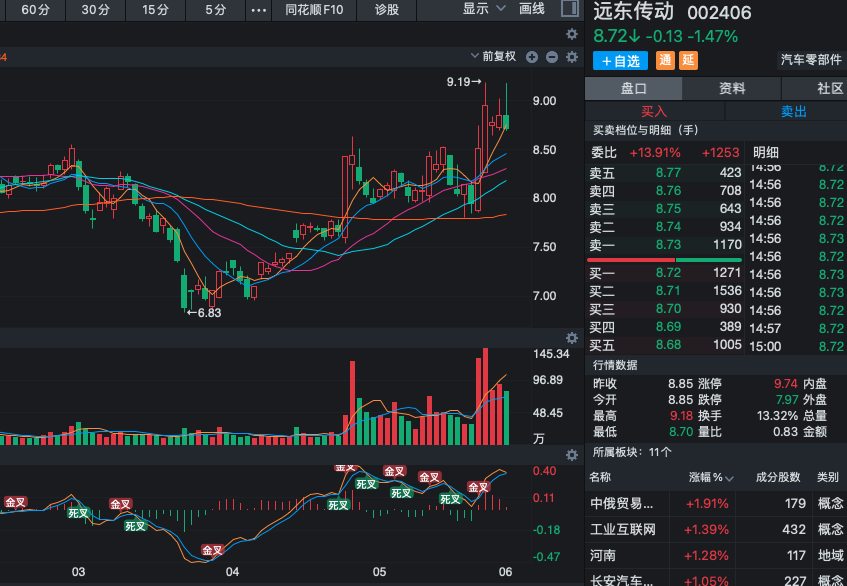Open the 汽车零部件 sector tag
847x586 pixels.
click(811, 60)
